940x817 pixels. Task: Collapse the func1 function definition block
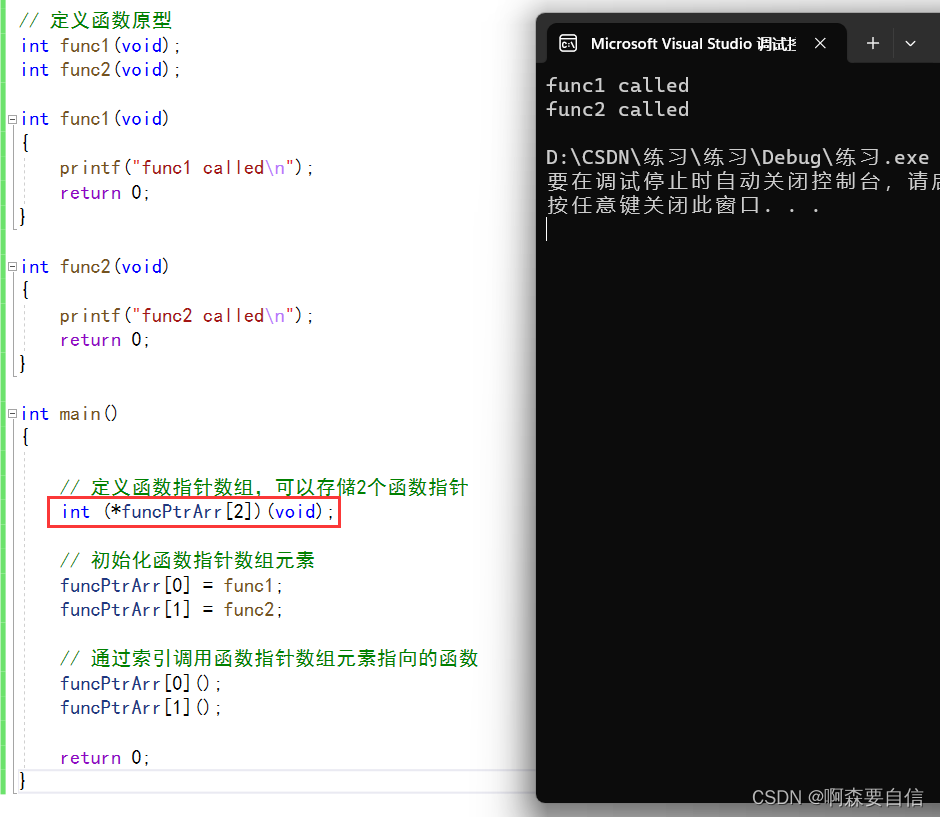click(x=12, y=119)
